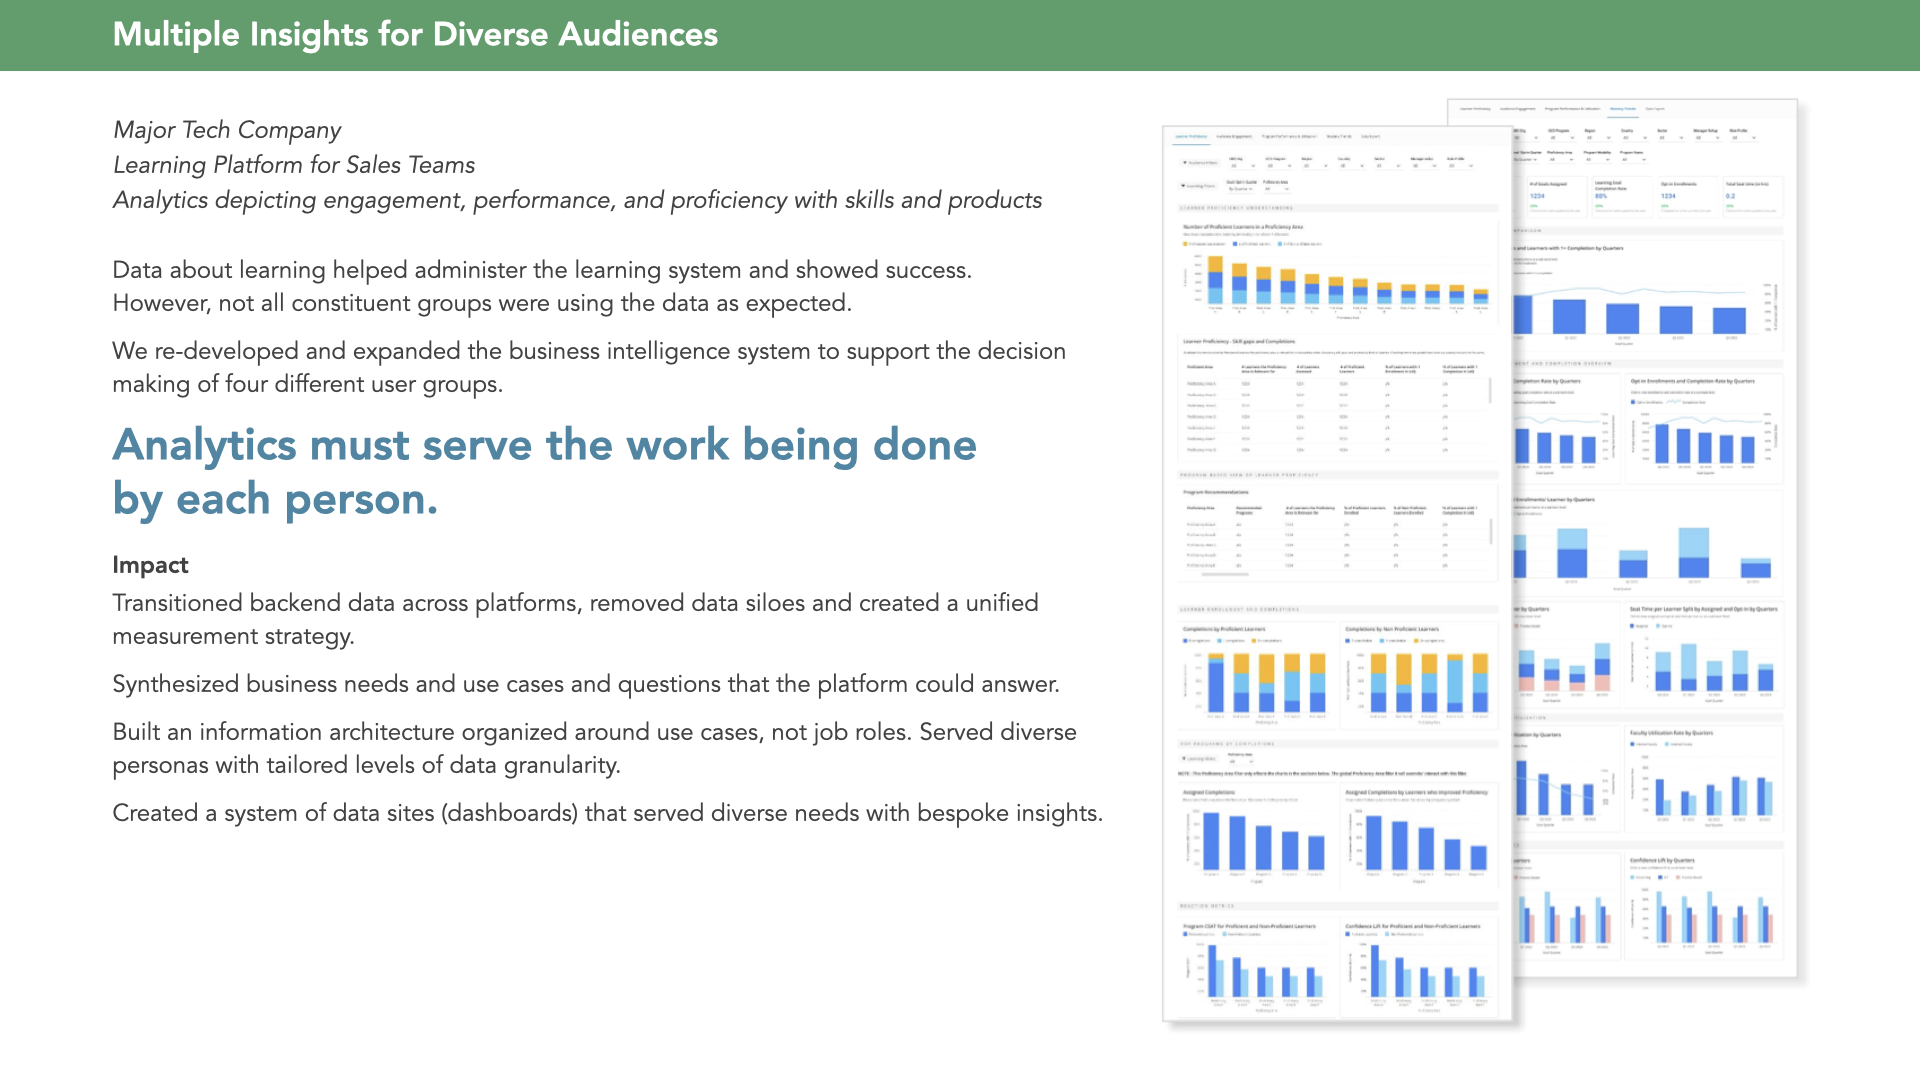Open Learner Proficiency tab on front dashboard
1920x1080 pixels.
click(1191, 137)
